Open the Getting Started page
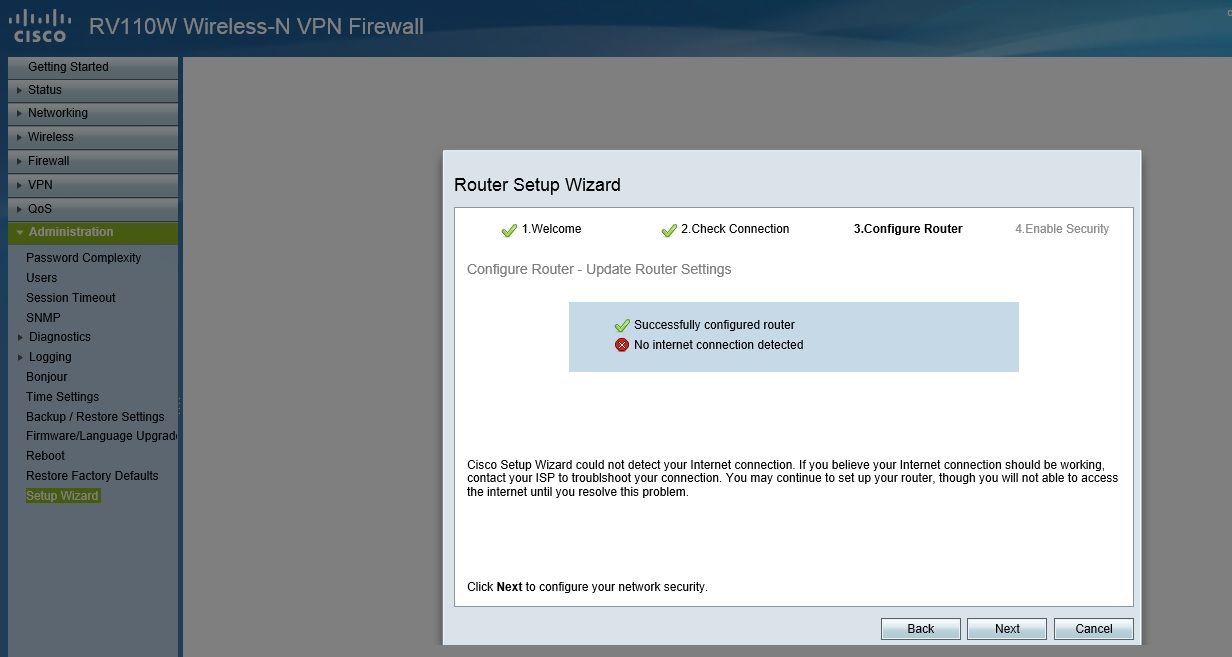 point(68,67)
